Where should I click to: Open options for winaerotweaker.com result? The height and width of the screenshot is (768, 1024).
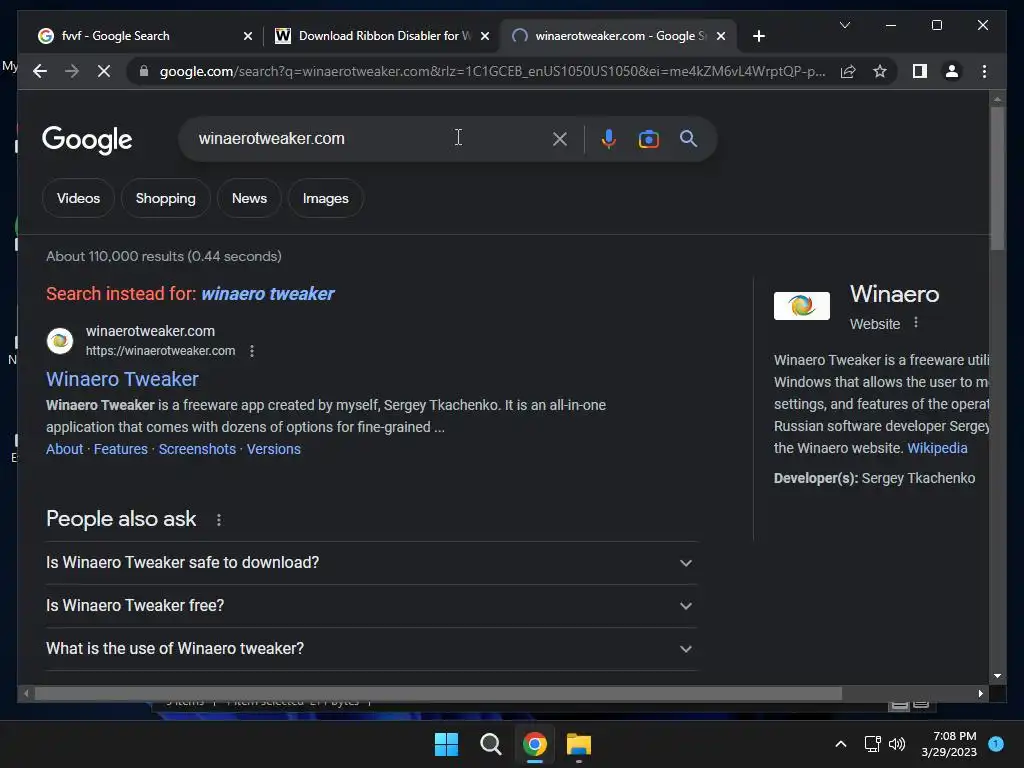(252, 351)
